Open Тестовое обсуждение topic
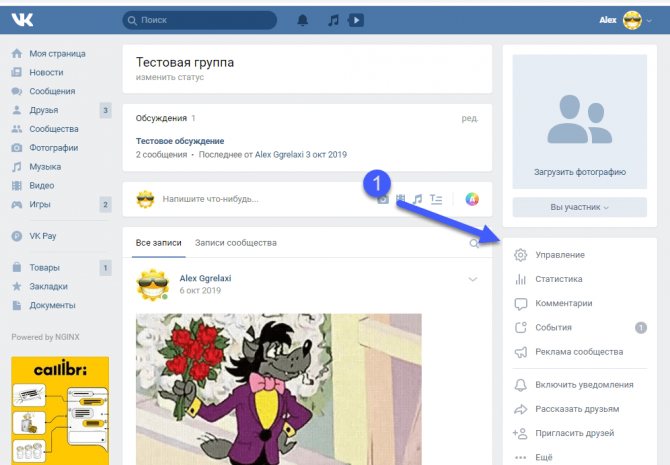Screen dimensions: 670x465 pos(180,141)
